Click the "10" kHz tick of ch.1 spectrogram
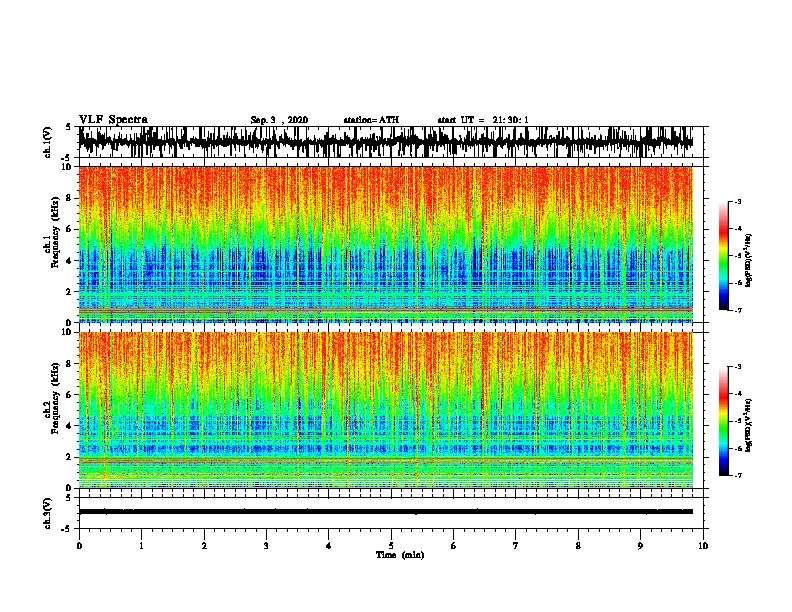 67,167
